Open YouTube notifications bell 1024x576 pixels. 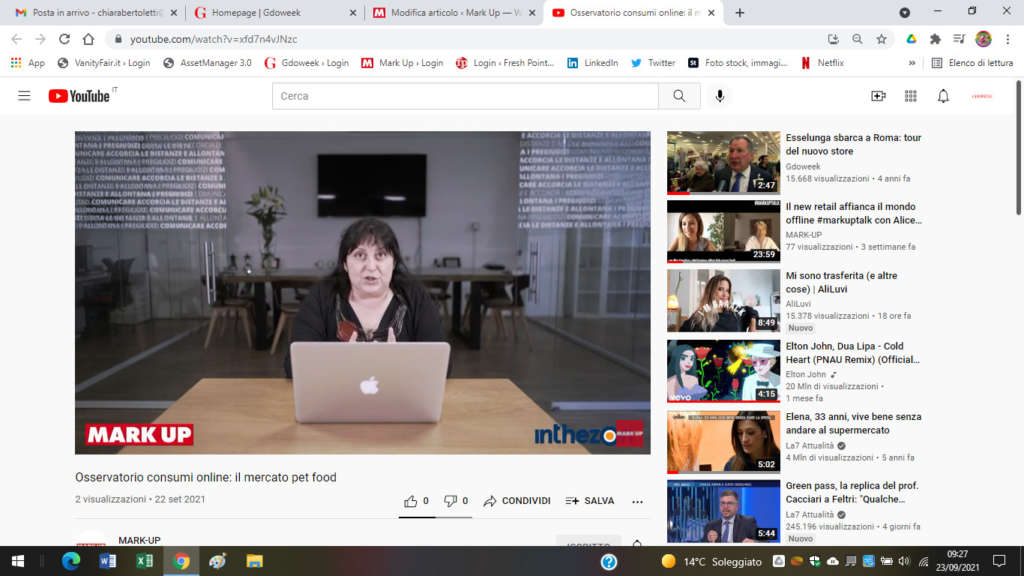pos(943,96)
